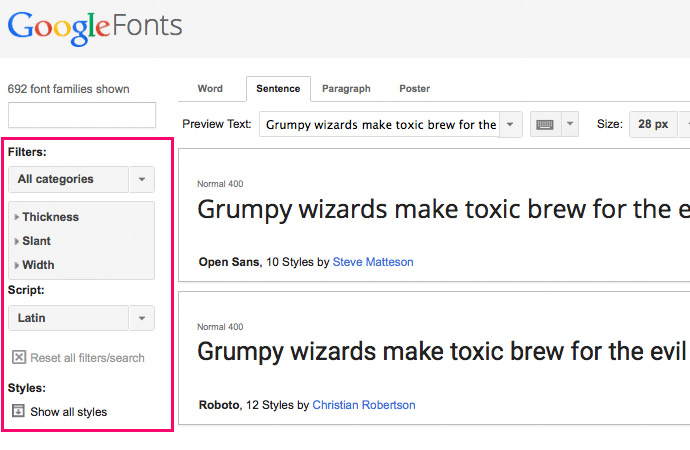Click Normal 400 label above Roboto
The width and height of the screenshot is (690, 450).
(x=220, y=327)
